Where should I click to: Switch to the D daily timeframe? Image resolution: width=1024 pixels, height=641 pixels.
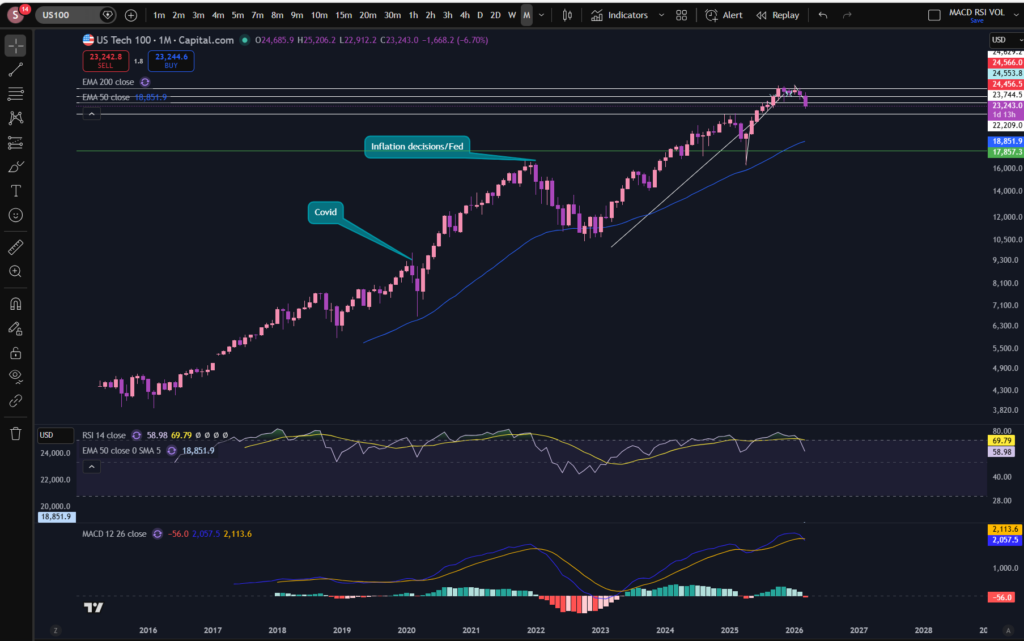tap(480, 15)
